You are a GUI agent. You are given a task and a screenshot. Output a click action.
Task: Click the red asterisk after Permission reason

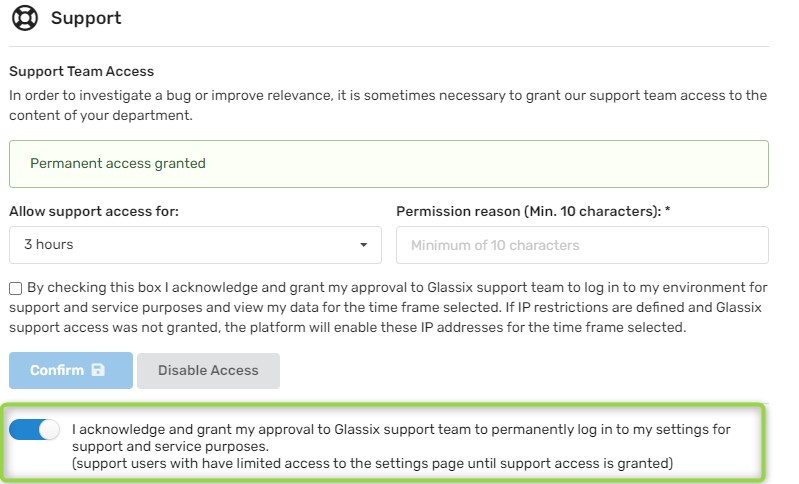(x=642, y=211)
